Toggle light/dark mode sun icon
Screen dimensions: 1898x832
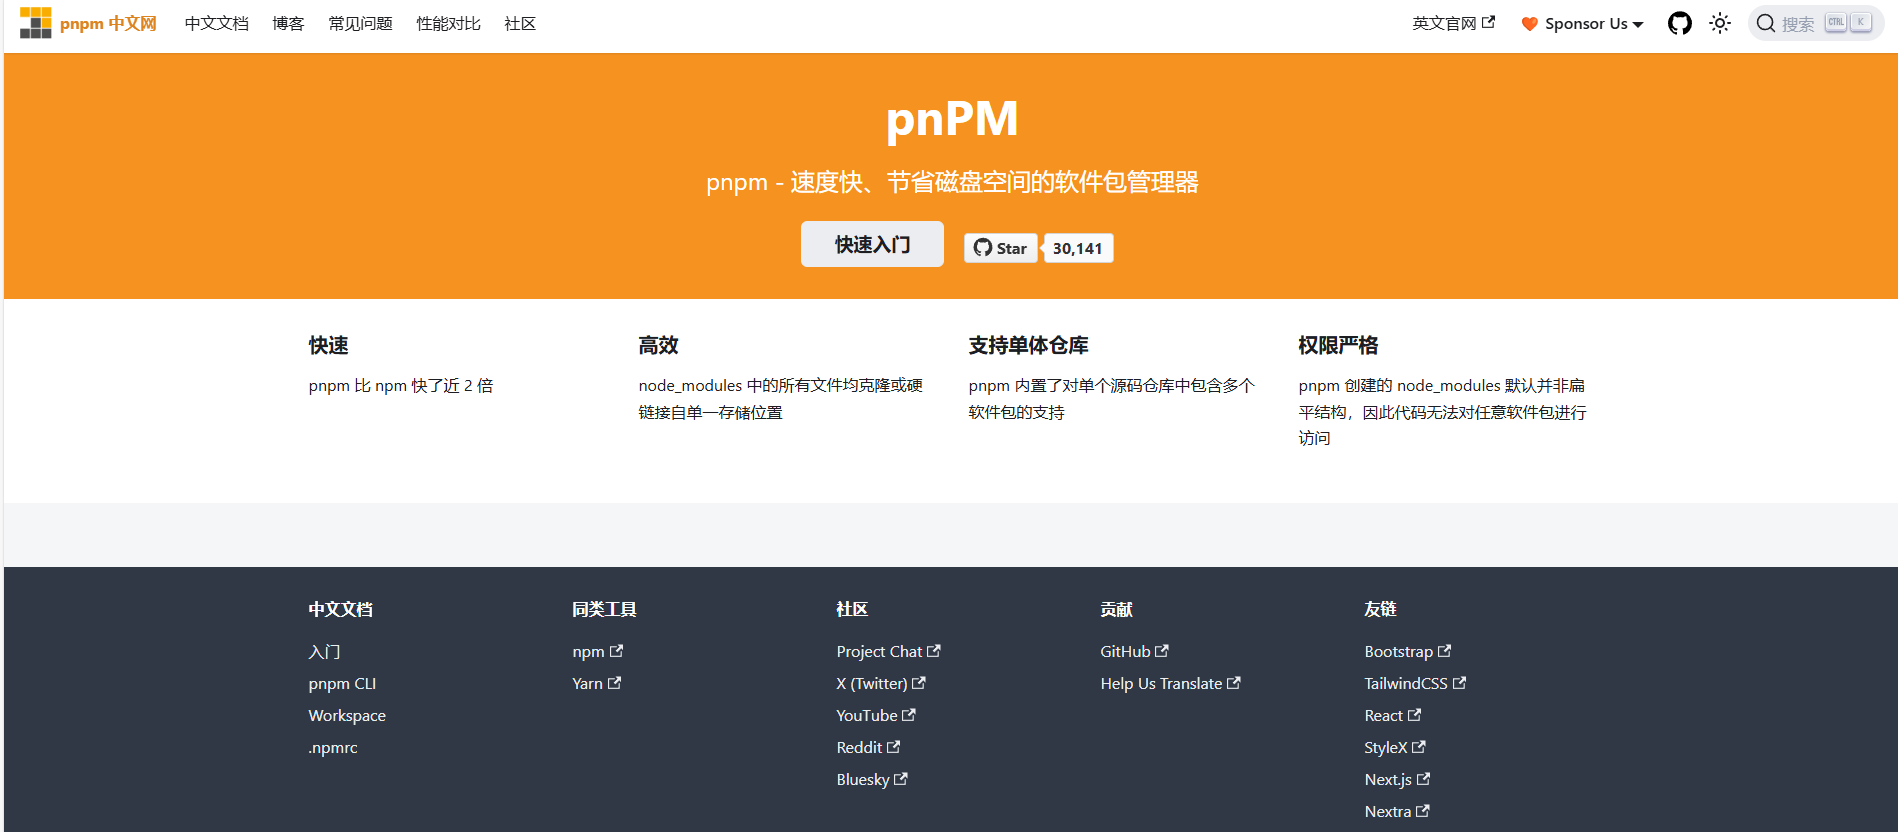(1720, 23)
